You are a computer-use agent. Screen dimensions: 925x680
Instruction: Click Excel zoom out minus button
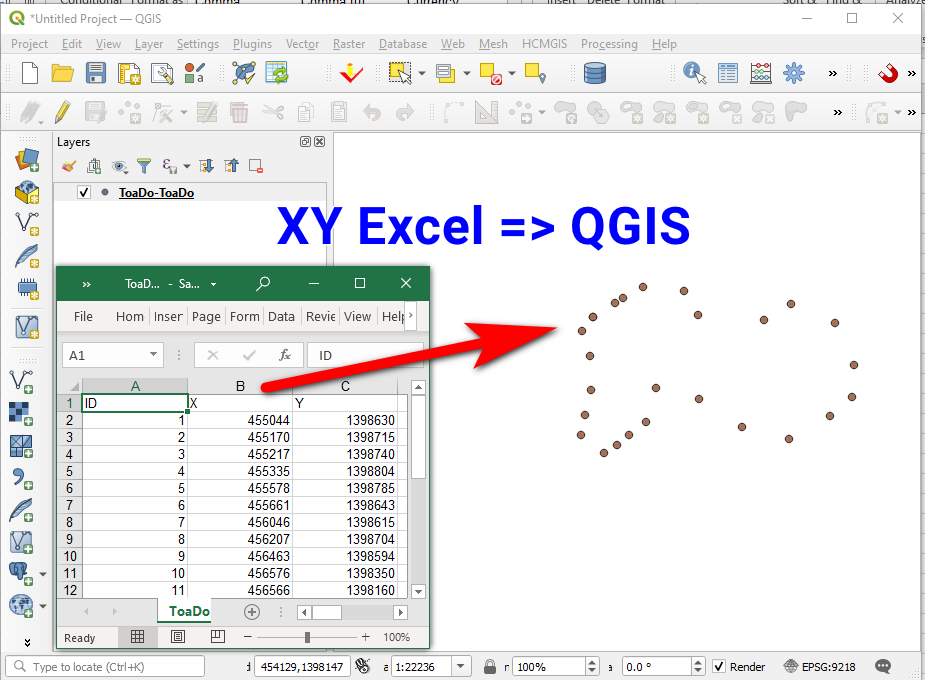click(x=248, y=636)
